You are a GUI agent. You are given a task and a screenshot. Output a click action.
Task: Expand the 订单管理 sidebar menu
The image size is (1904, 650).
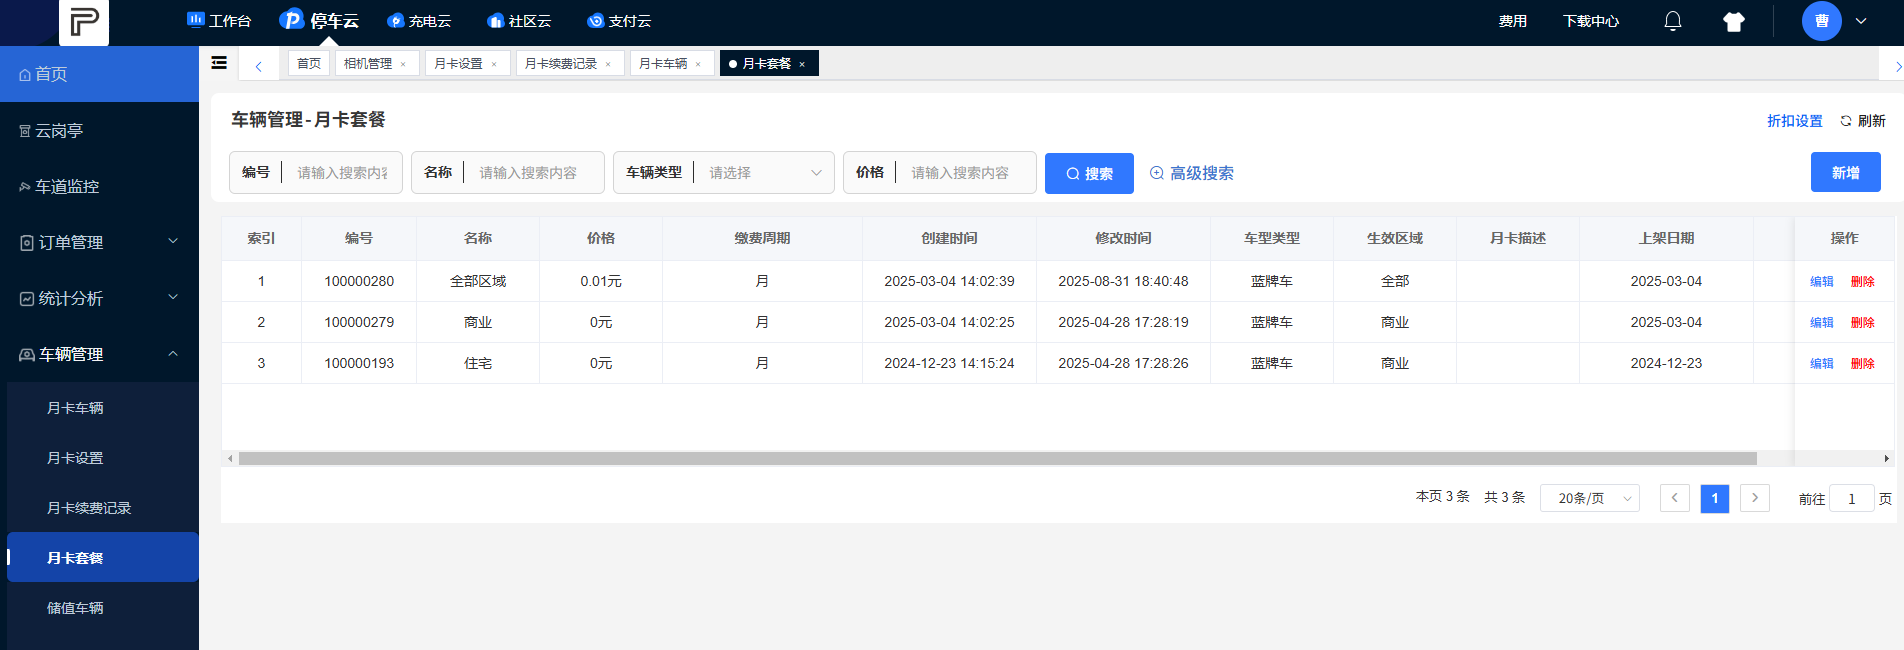point(99,242)
